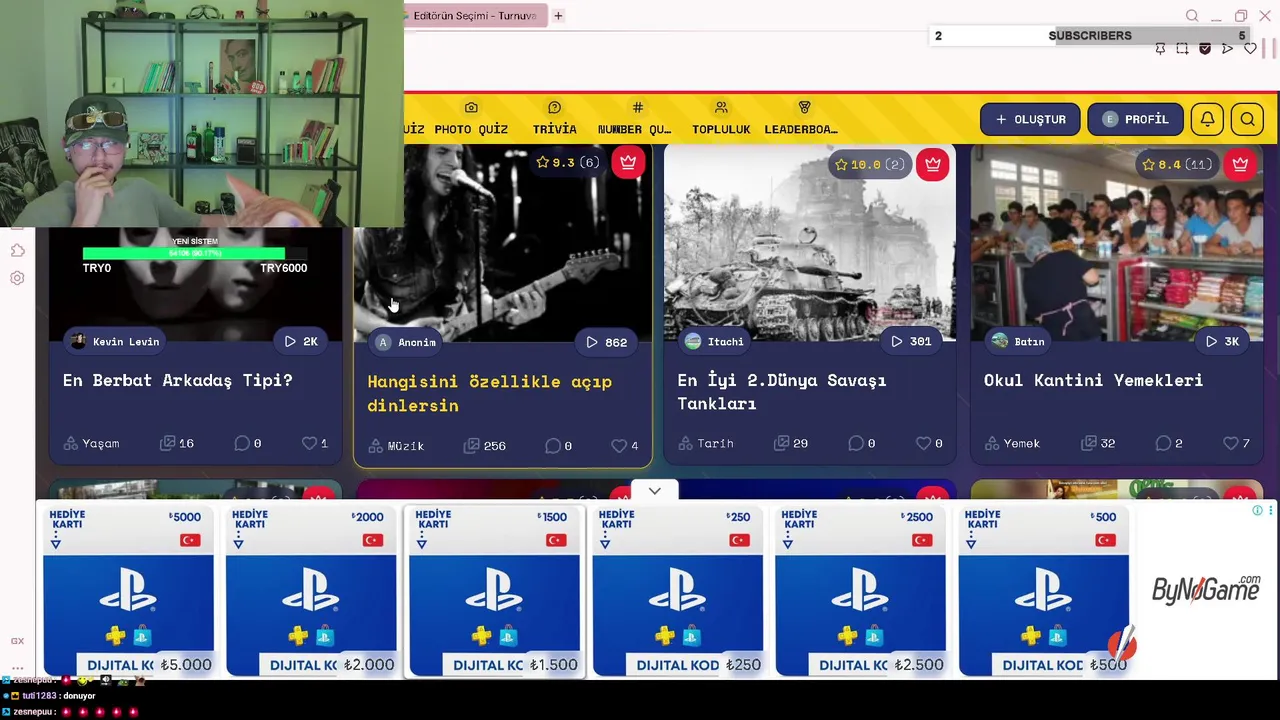The height and width of the screenshot is (720, 1280).
Task: Open Hangisini özellikle açıp dinlersin title
Action: (489, 393)
